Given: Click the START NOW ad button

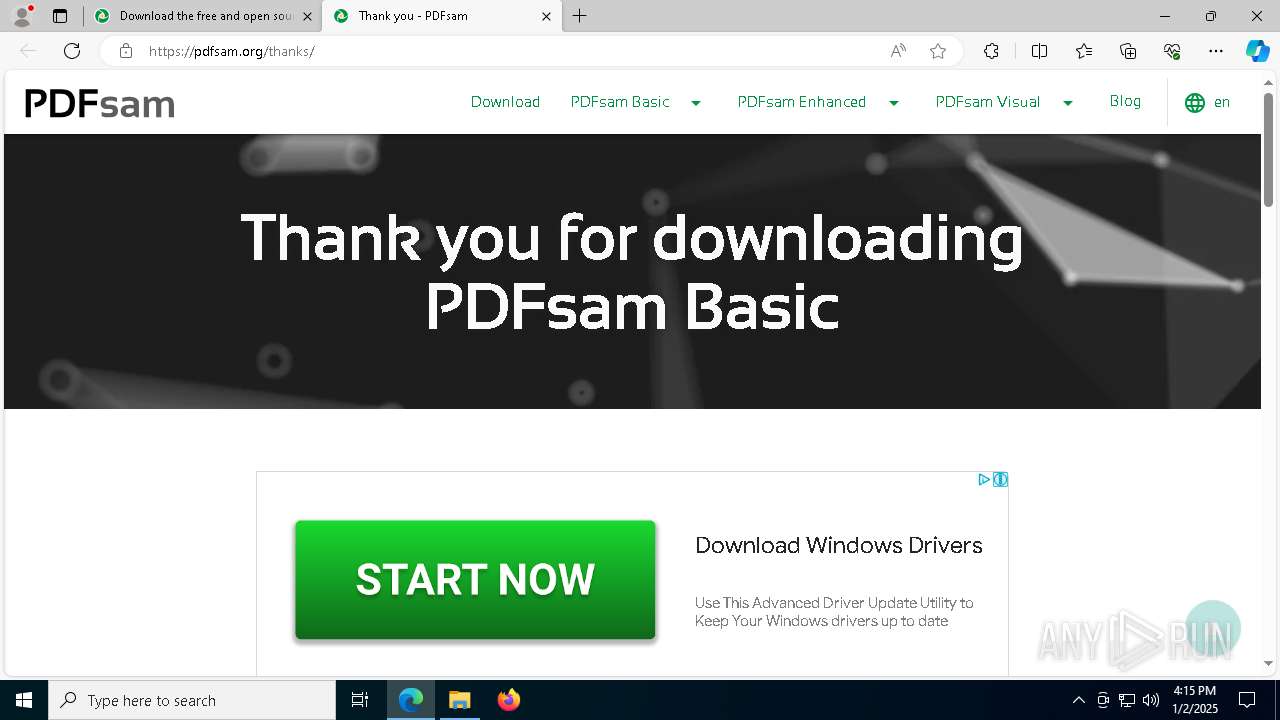Looking at the screenshot, I should (x=475, y=579).
